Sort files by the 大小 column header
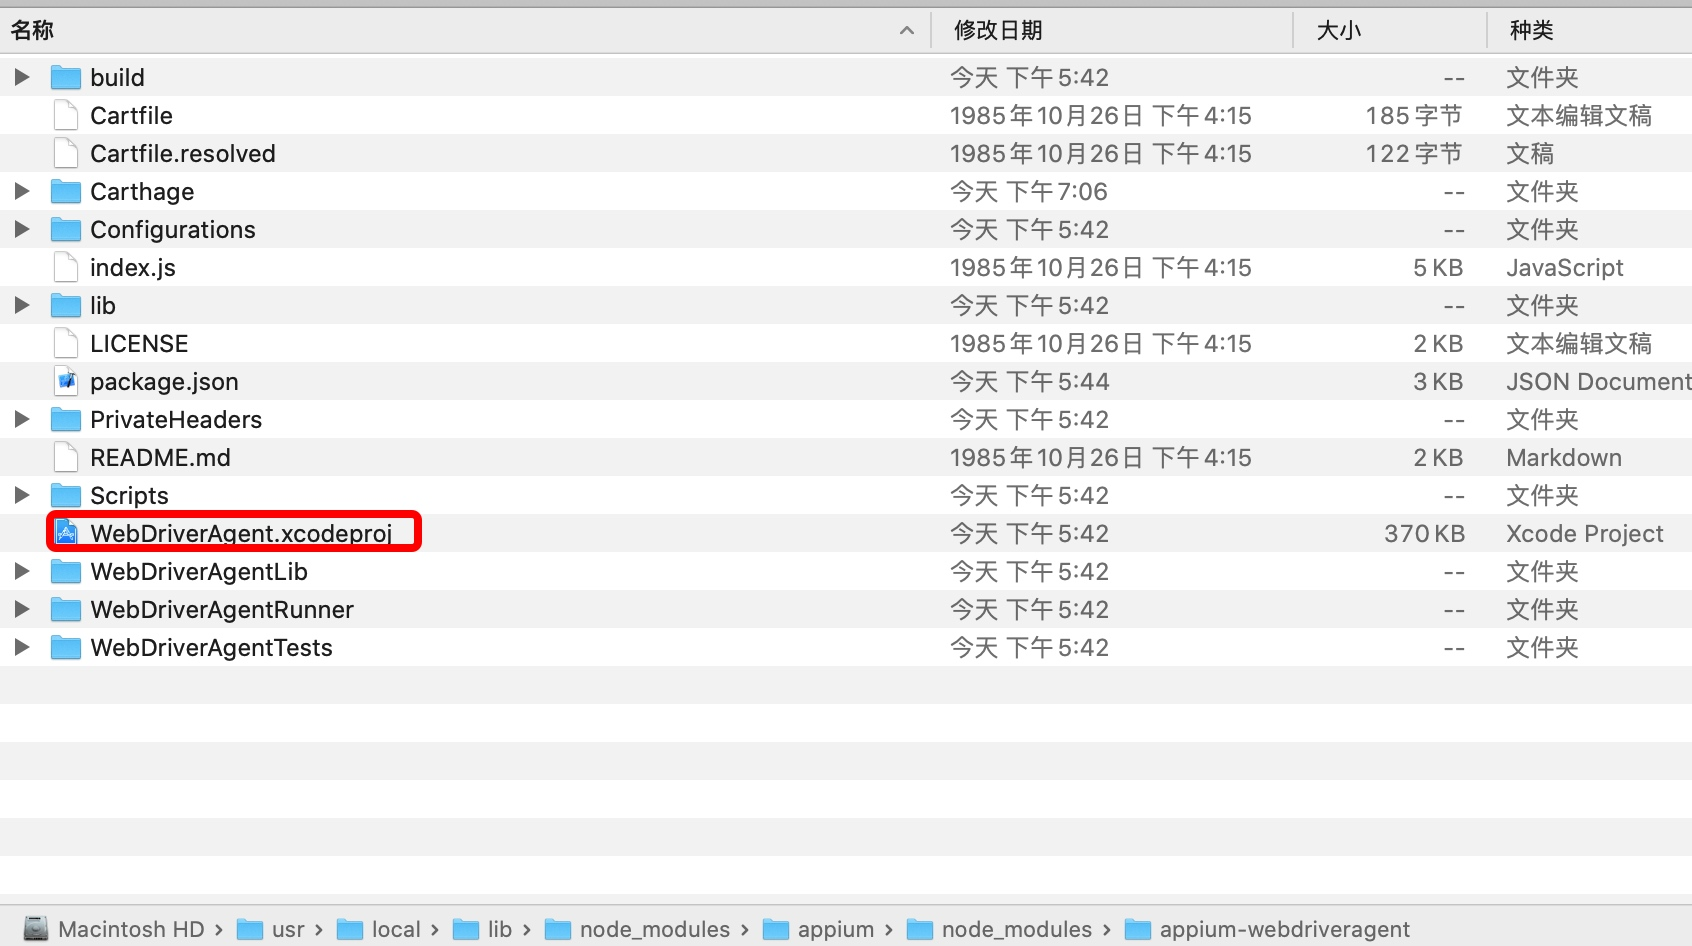The height and width of the screenshot is (946, 1692). tap(1339, 30)
